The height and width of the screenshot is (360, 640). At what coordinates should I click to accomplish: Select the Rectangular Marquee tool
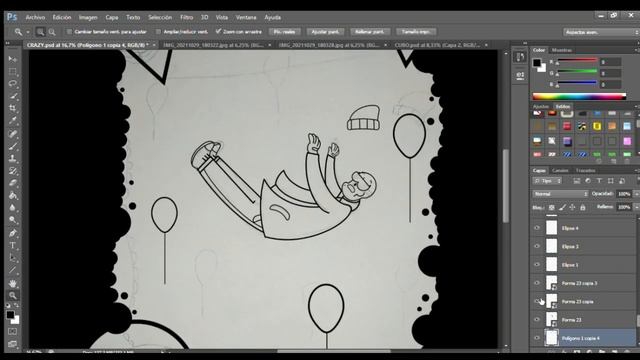tap(13, 71)
